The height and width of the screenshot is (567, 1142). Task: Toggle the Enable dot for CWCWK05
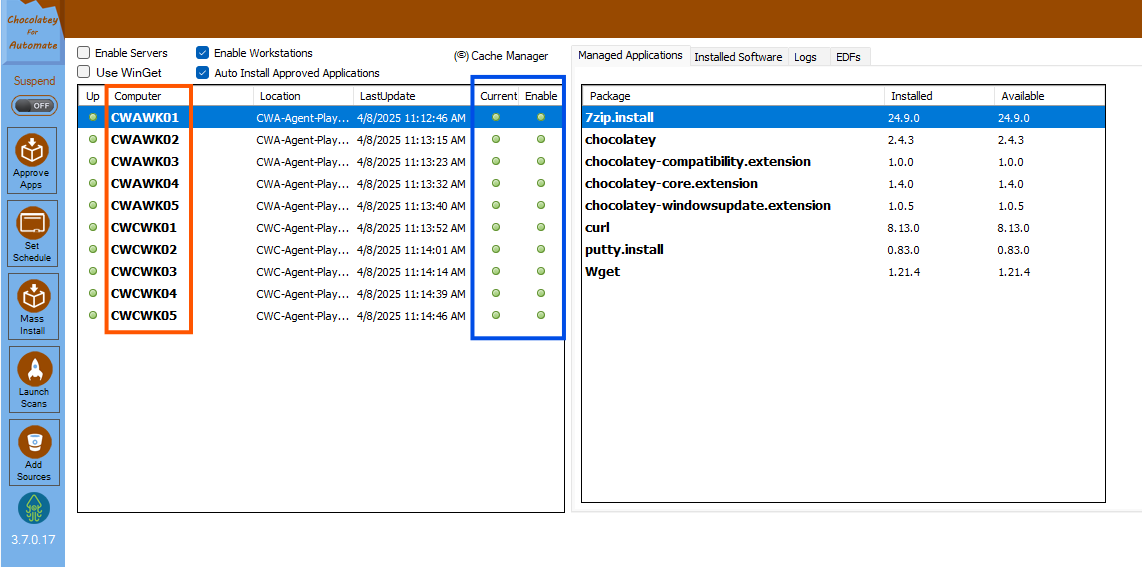click(540, 315)
